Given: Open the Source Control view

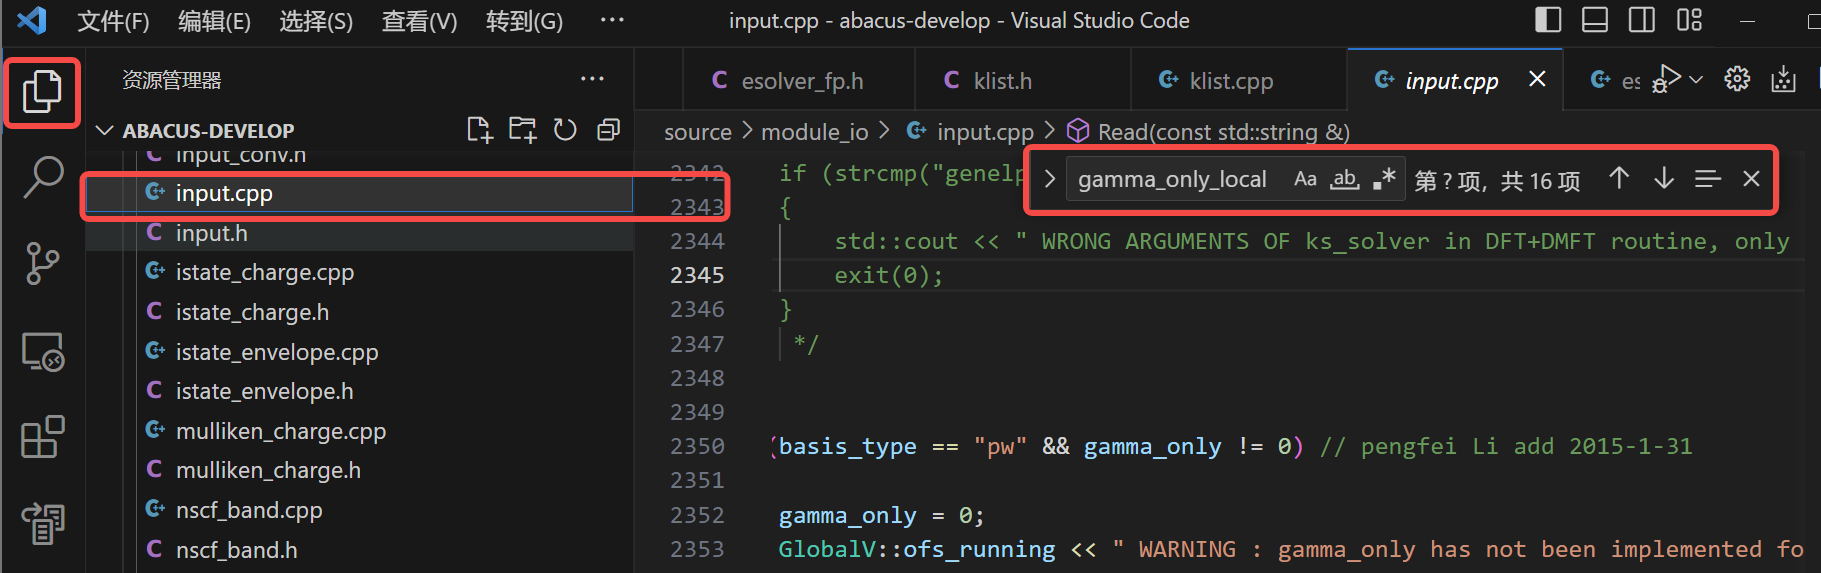Looking at the screenshot, I should click(x=43, y=264).
